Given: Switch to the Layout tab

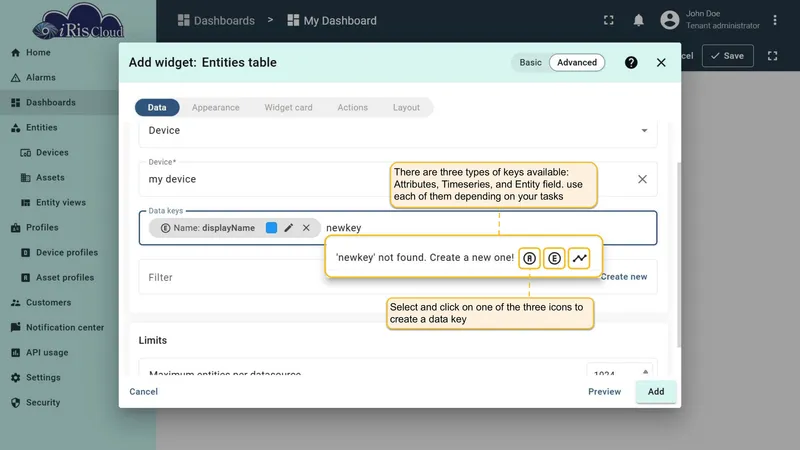Looking at the screenshot, I should click(407, 108).
